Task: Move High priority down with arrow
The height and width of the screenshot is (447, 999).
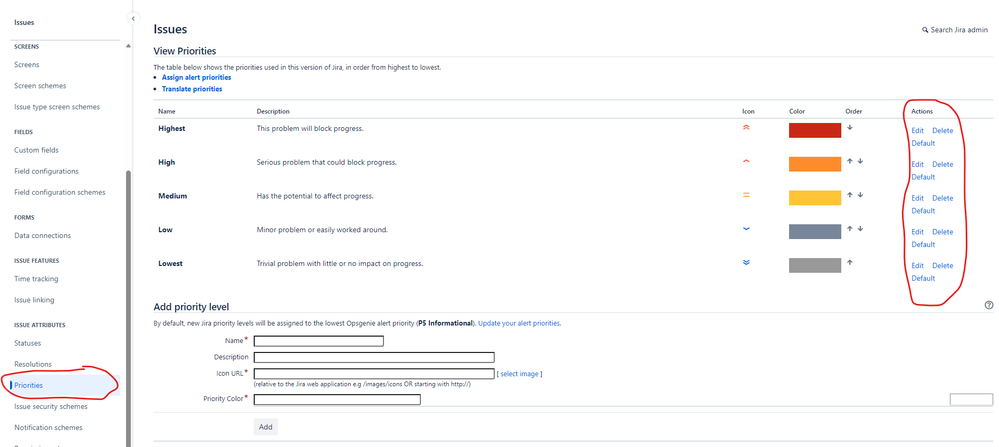Action: tap(860, 161)
